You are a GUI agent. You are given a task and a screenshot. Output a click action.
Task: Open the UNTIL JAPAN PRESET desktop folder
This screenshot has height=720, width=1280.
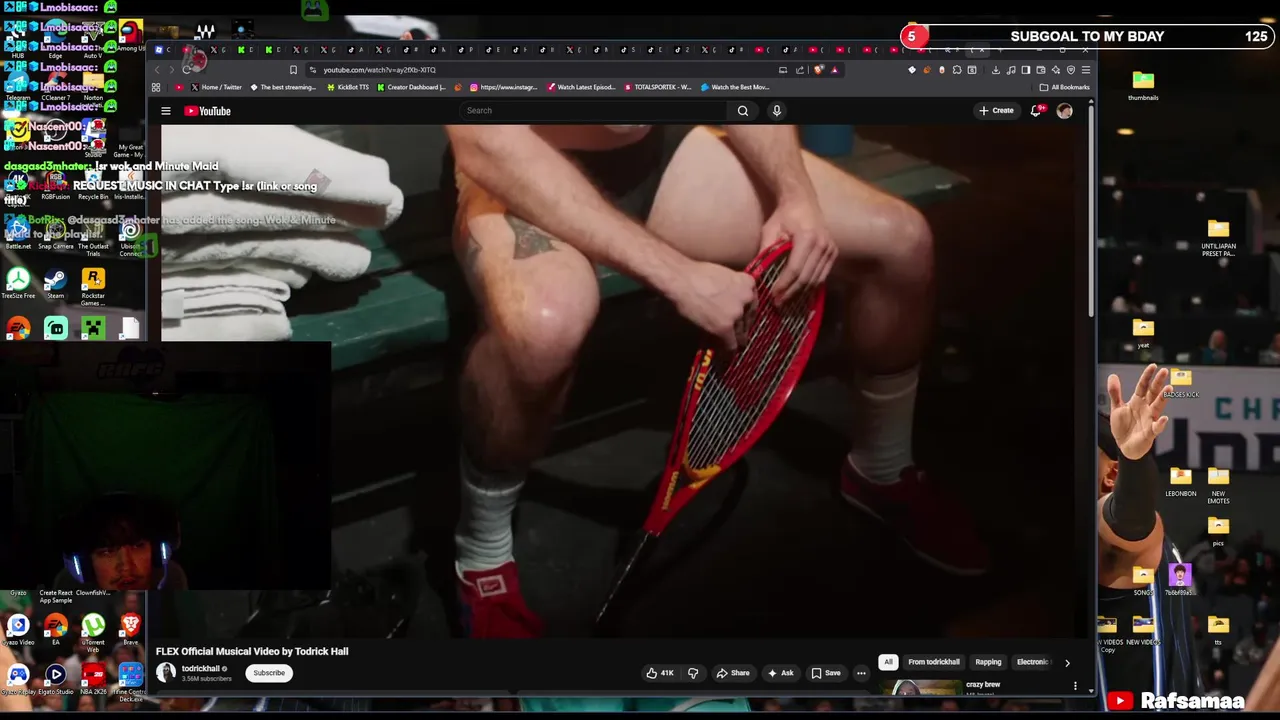tap(1218, 238)
